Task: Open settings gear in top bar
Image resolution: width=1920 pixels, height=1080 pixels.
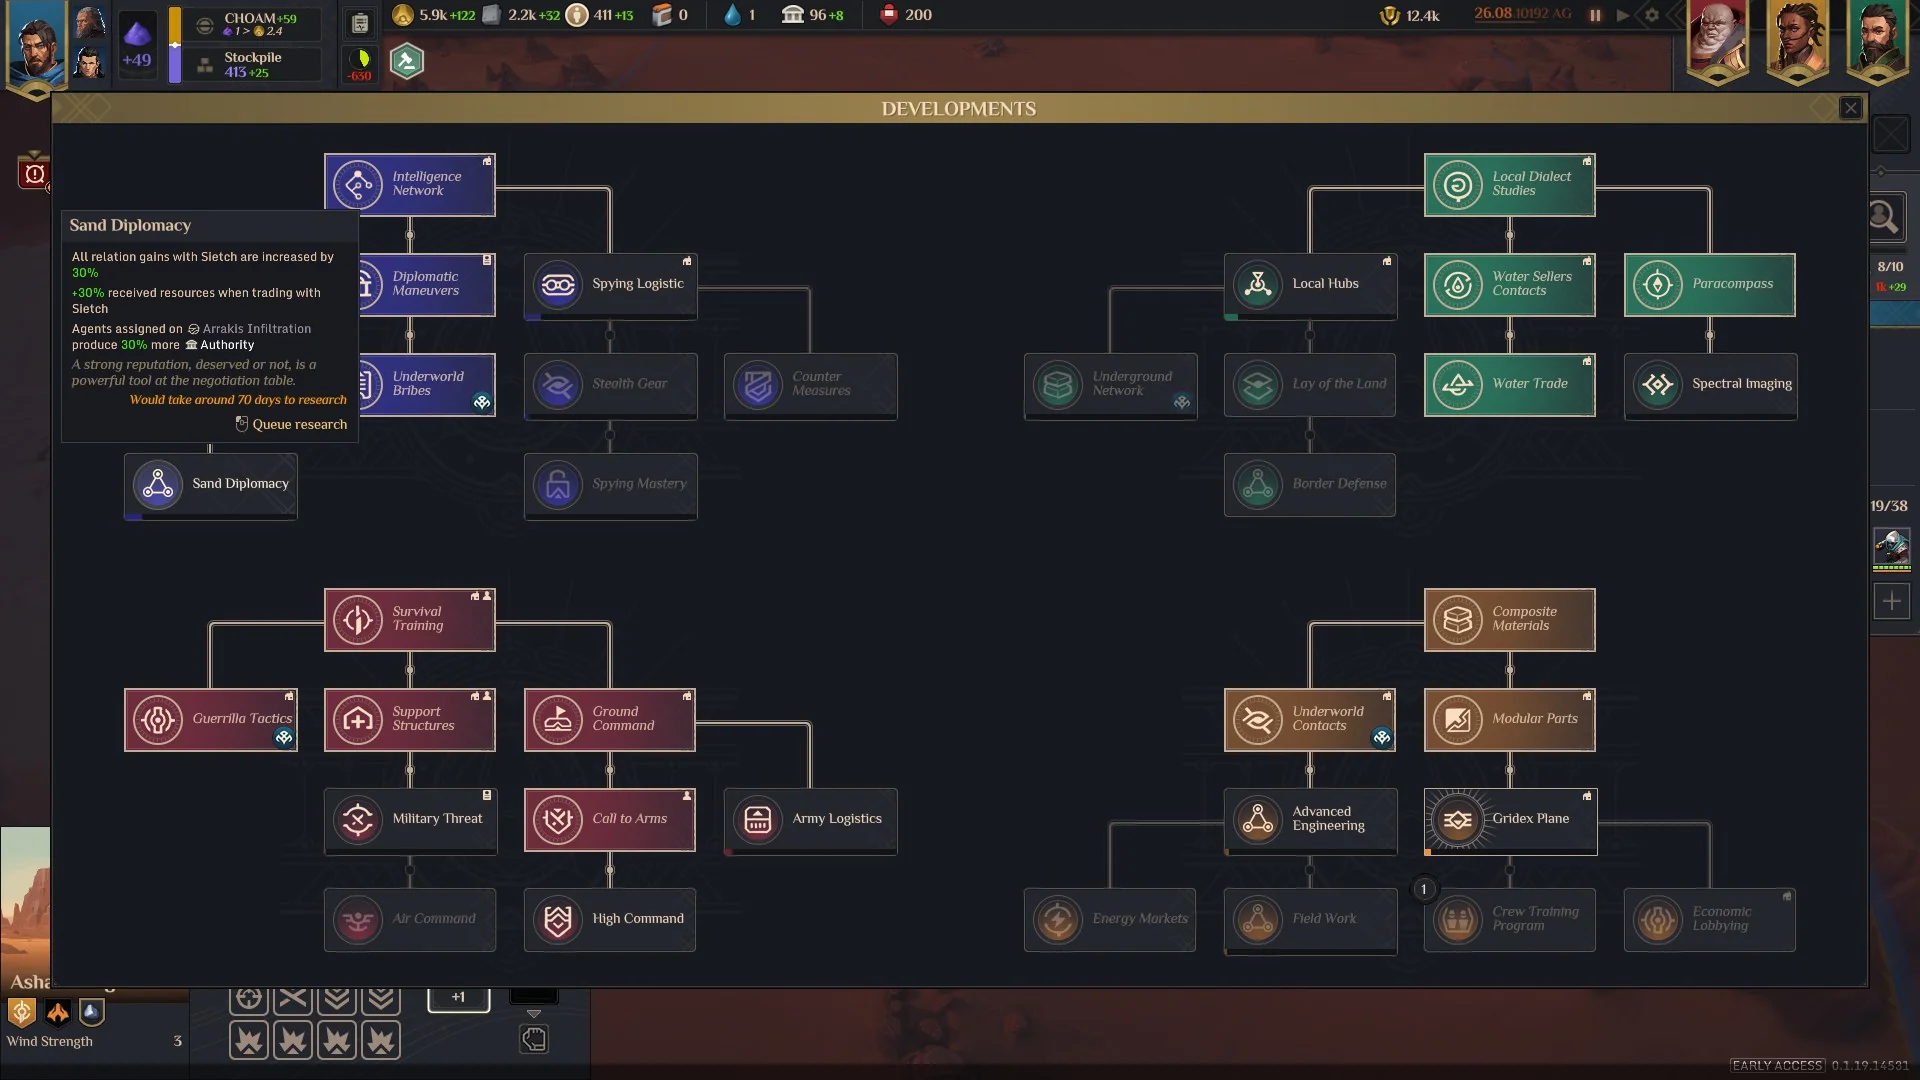Action: [1652, 15]
